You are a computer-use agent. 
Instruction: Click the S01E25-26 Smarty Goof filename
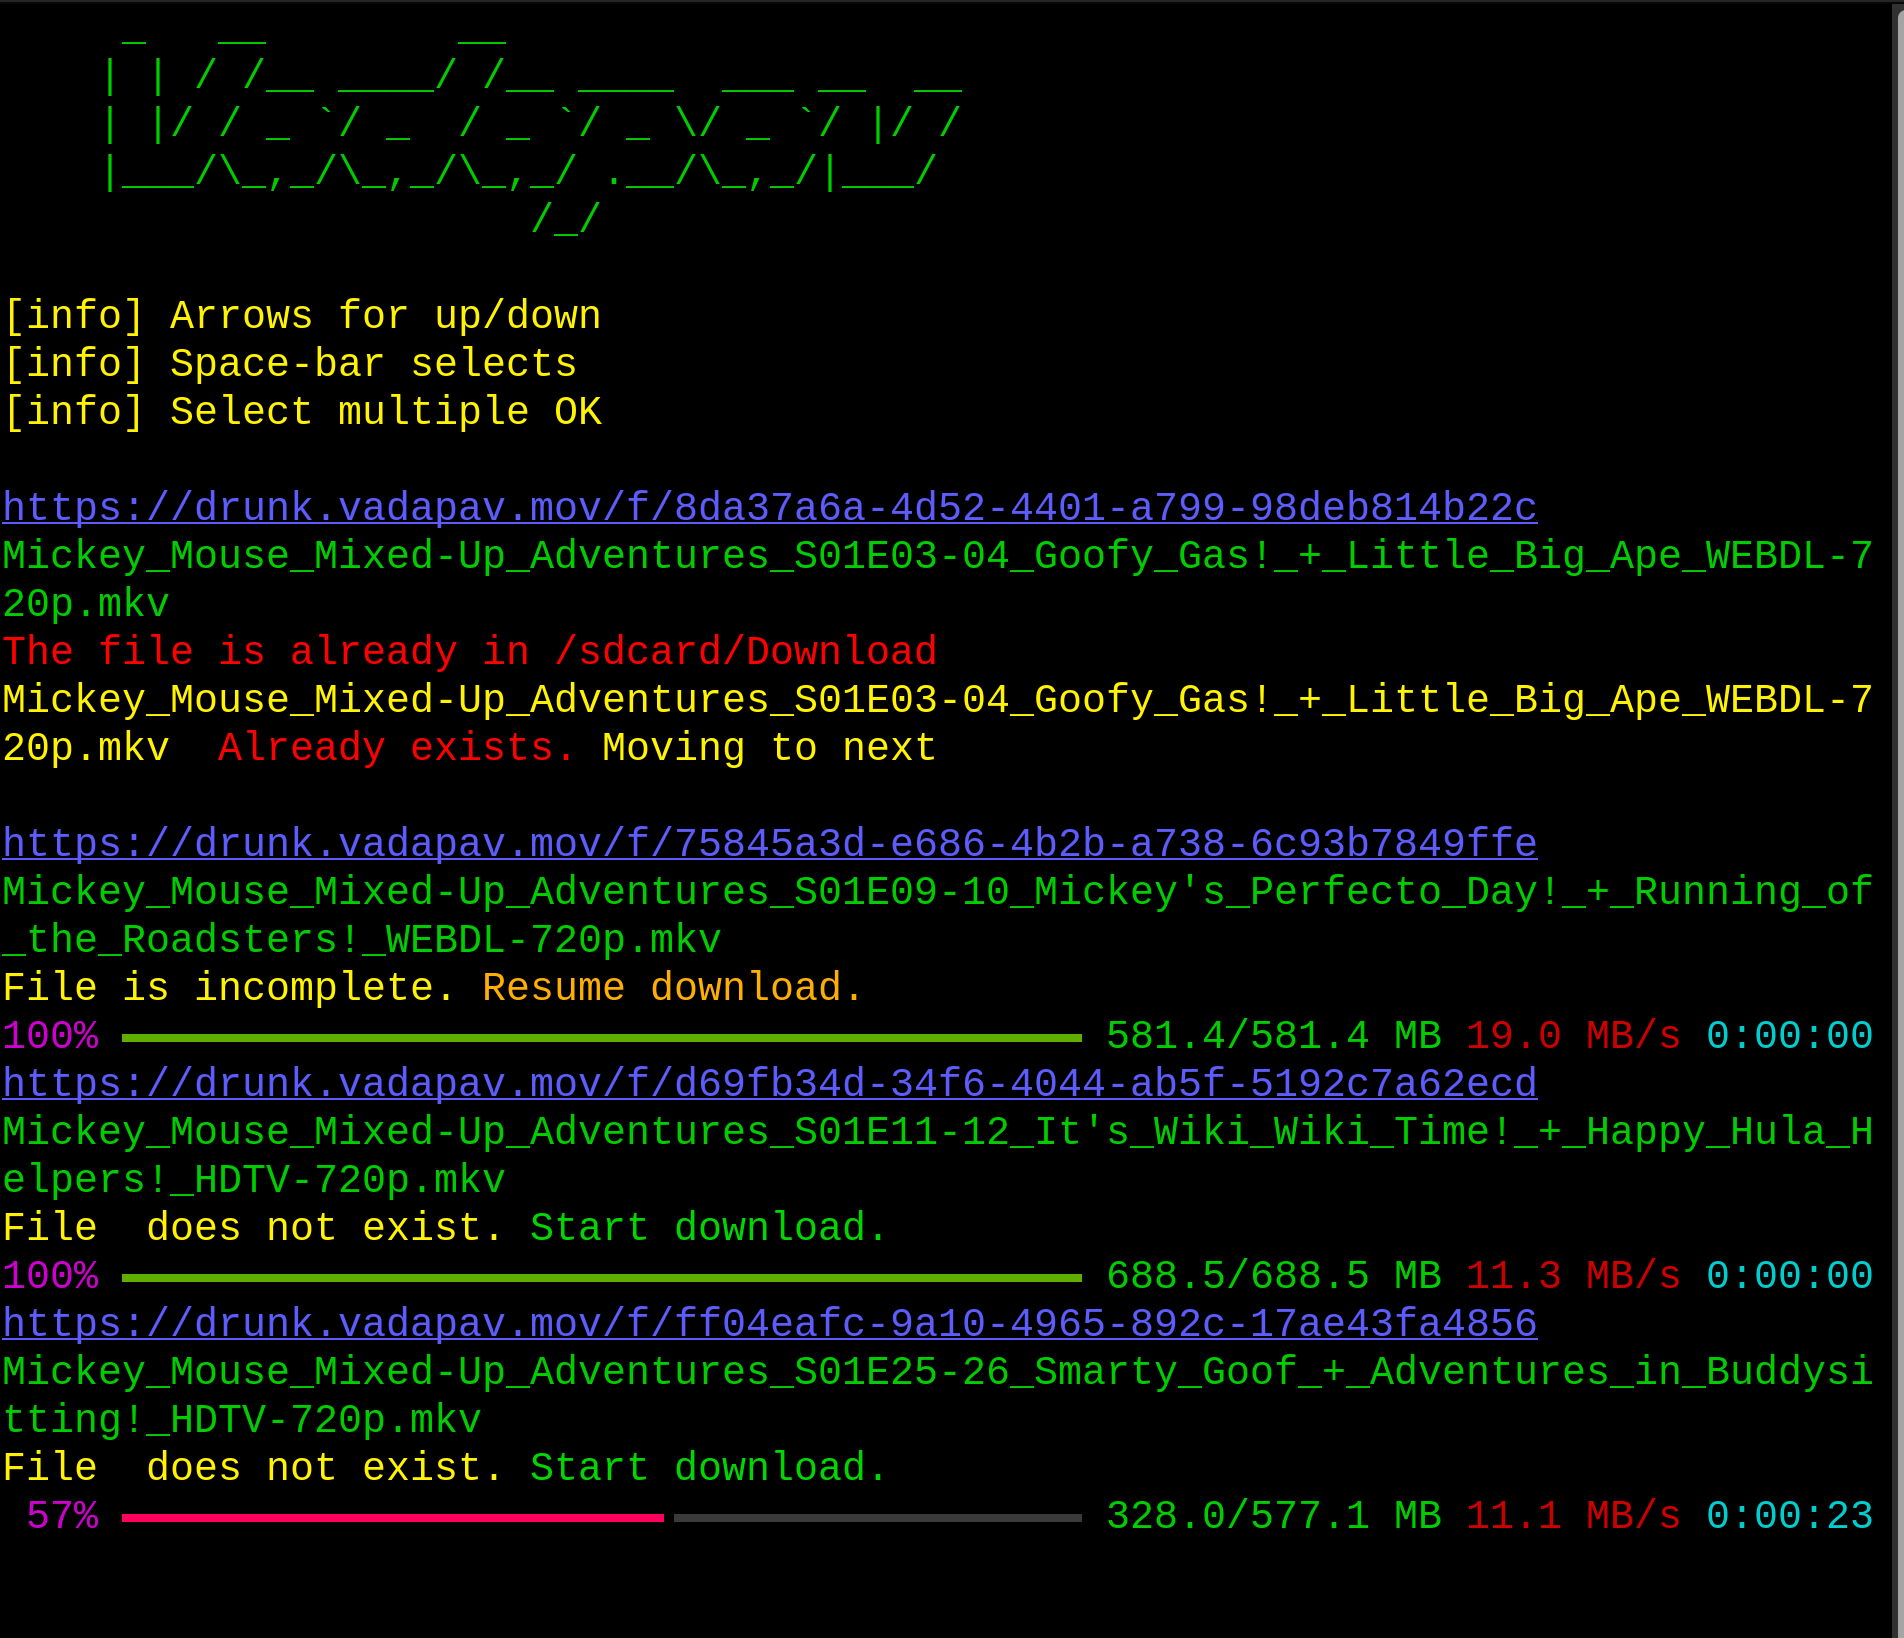tap(937, 1396)
